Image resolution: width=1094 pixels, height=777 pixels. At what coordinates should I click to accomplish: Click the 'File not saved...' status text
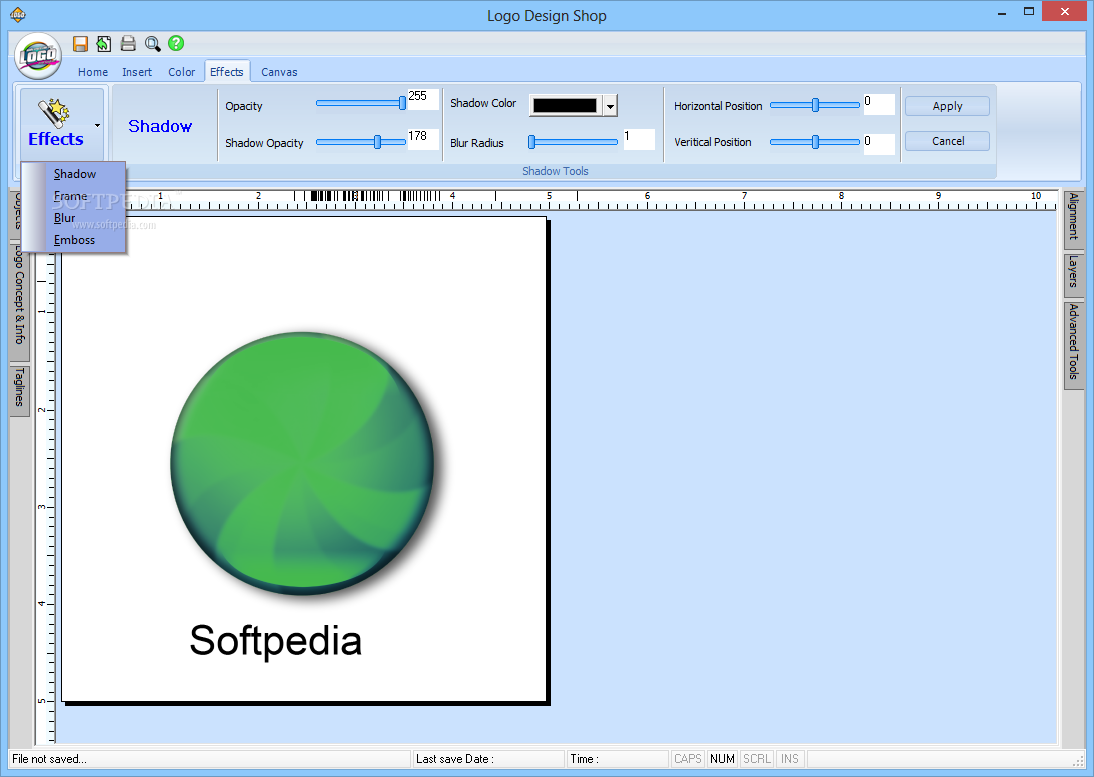click(x=49, y=759)
